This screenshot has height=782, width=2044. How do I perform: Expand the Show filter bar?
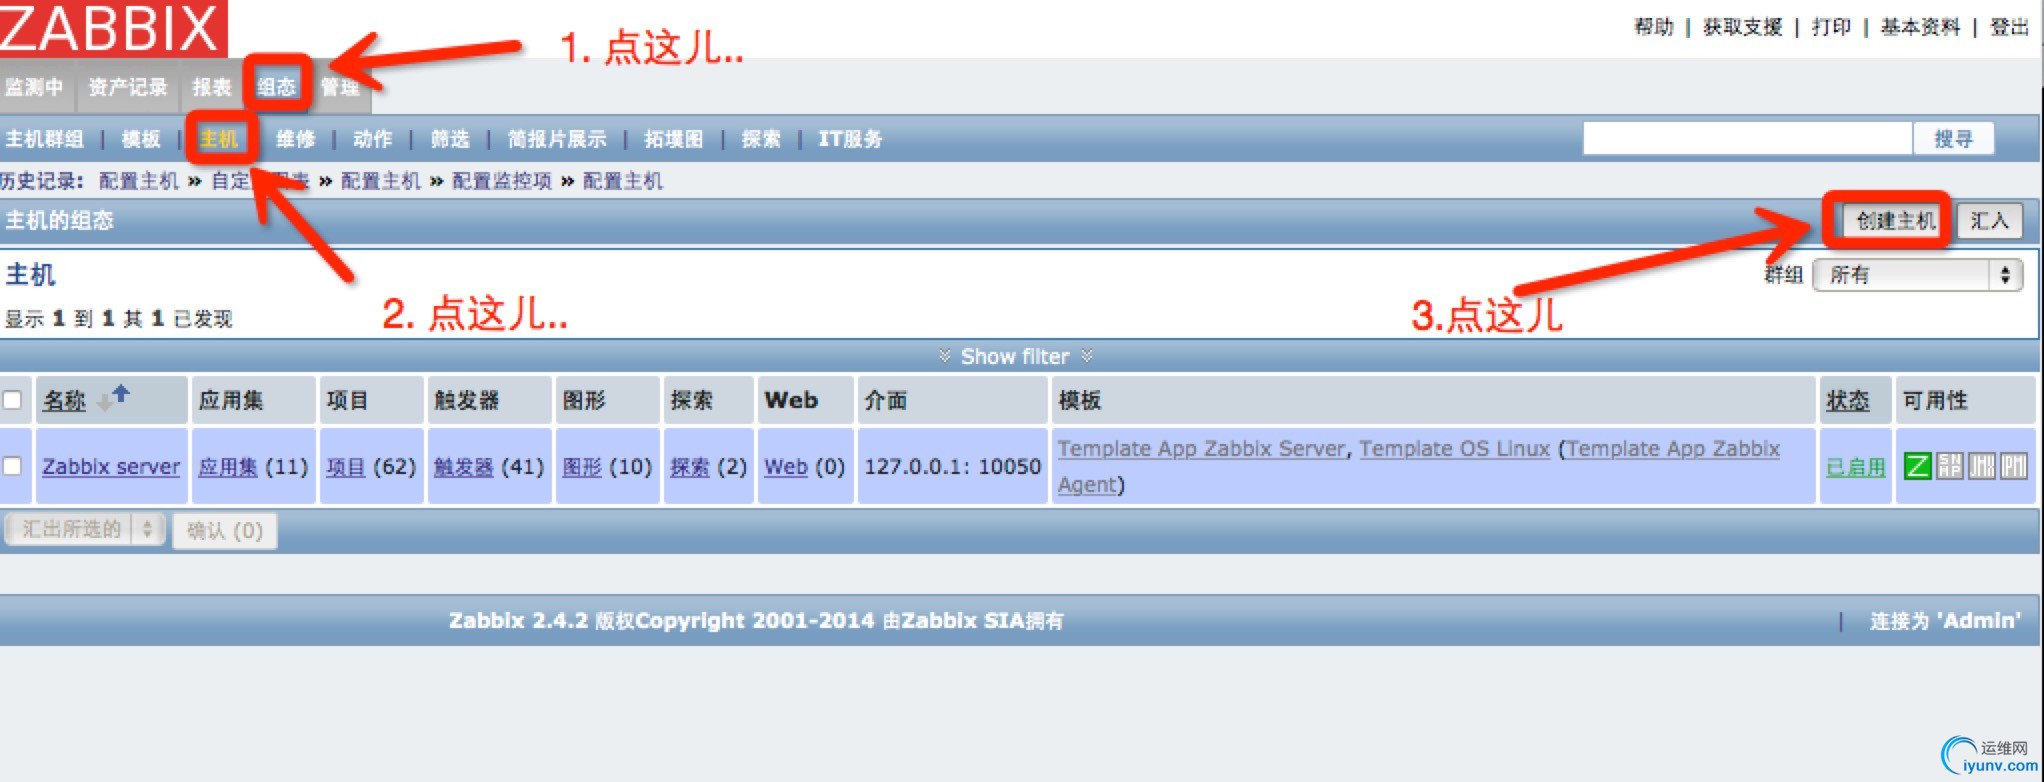(x=1015, y=356)
